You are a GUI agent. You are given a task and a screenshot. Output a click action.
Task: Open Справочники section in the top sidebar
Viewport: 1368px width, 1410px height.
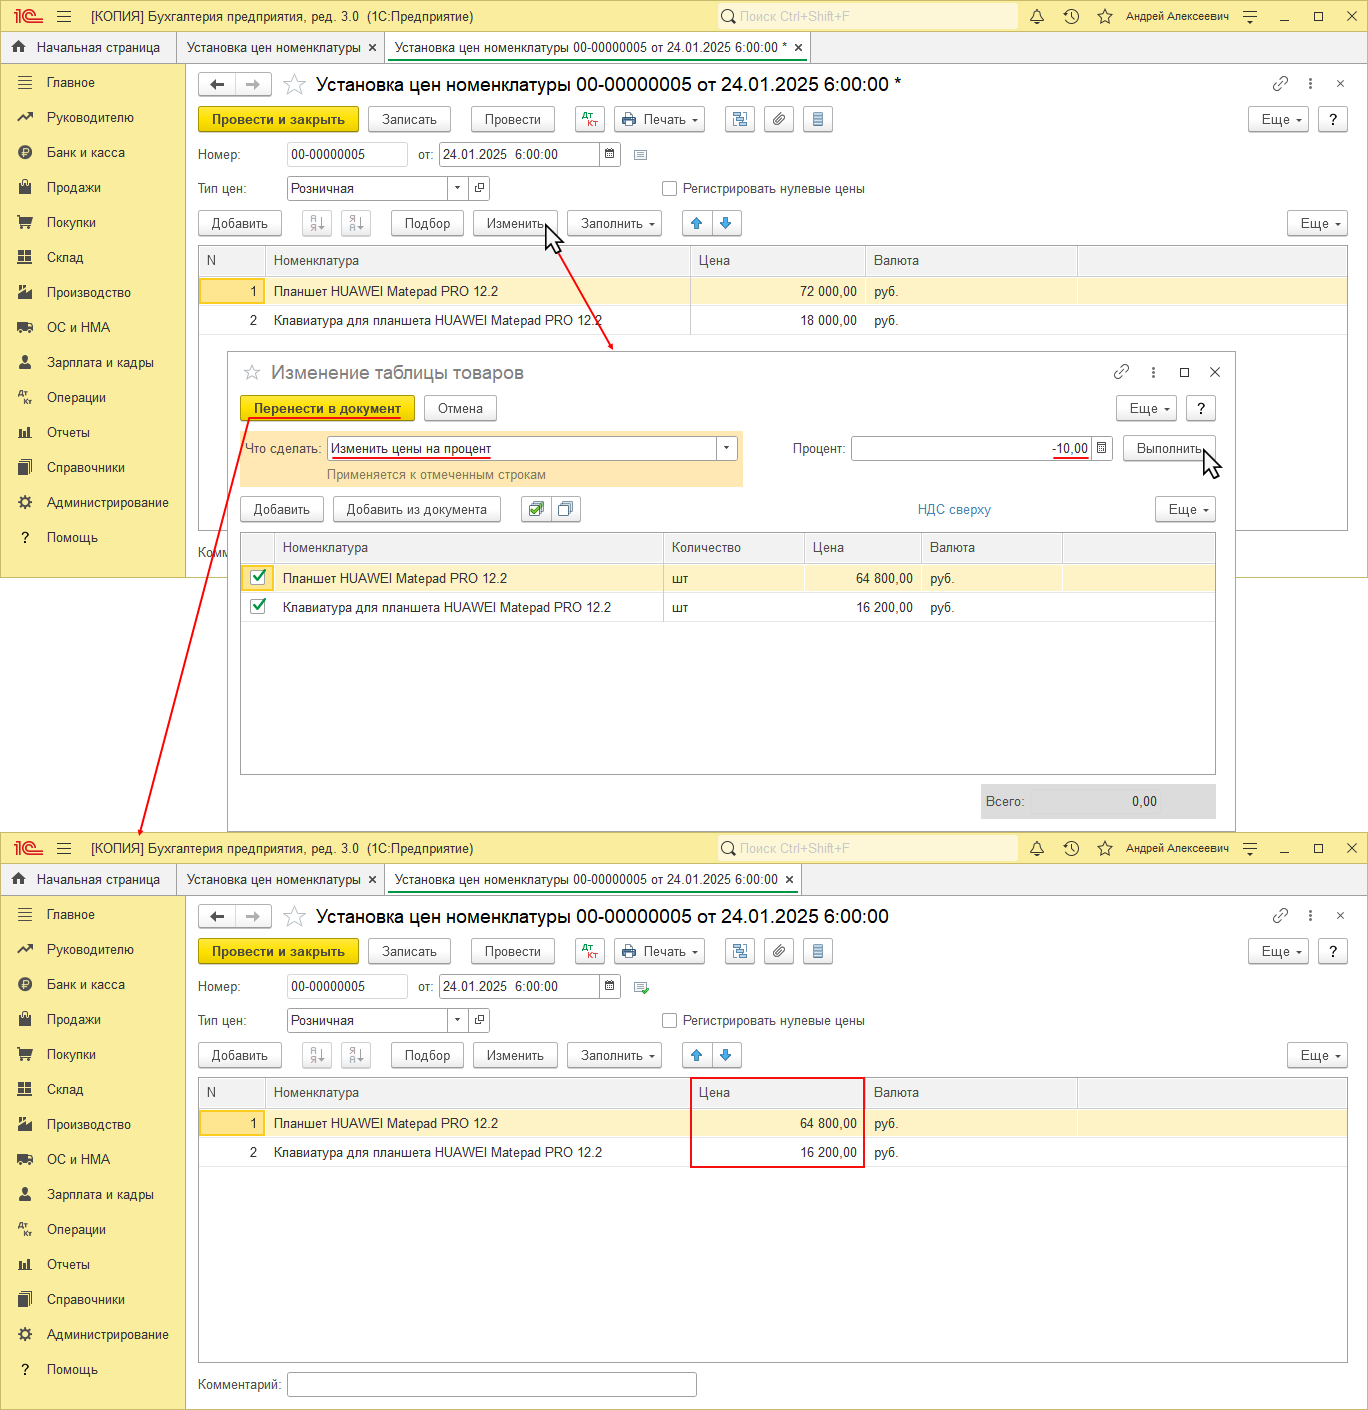click(x=86, y=467)
